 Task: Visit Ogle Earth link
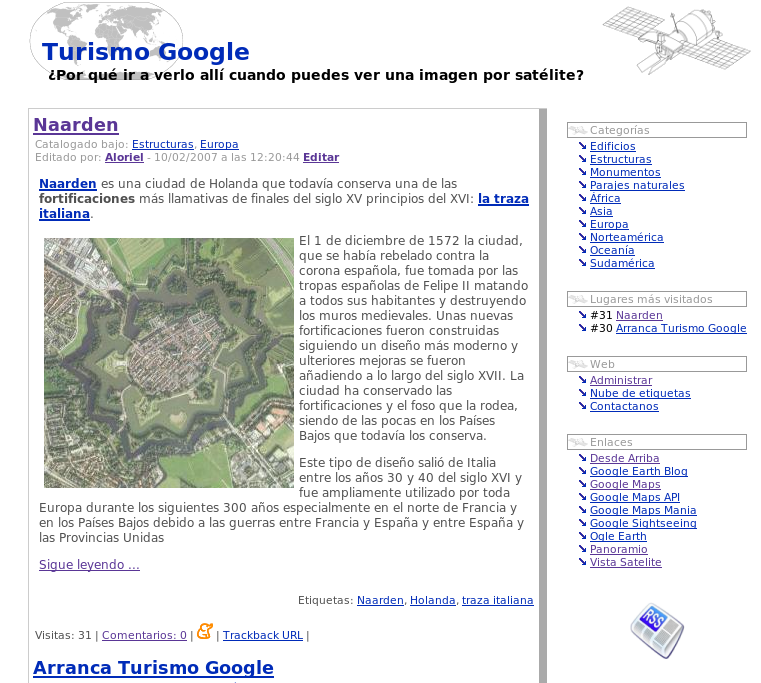tap(618, 536)
